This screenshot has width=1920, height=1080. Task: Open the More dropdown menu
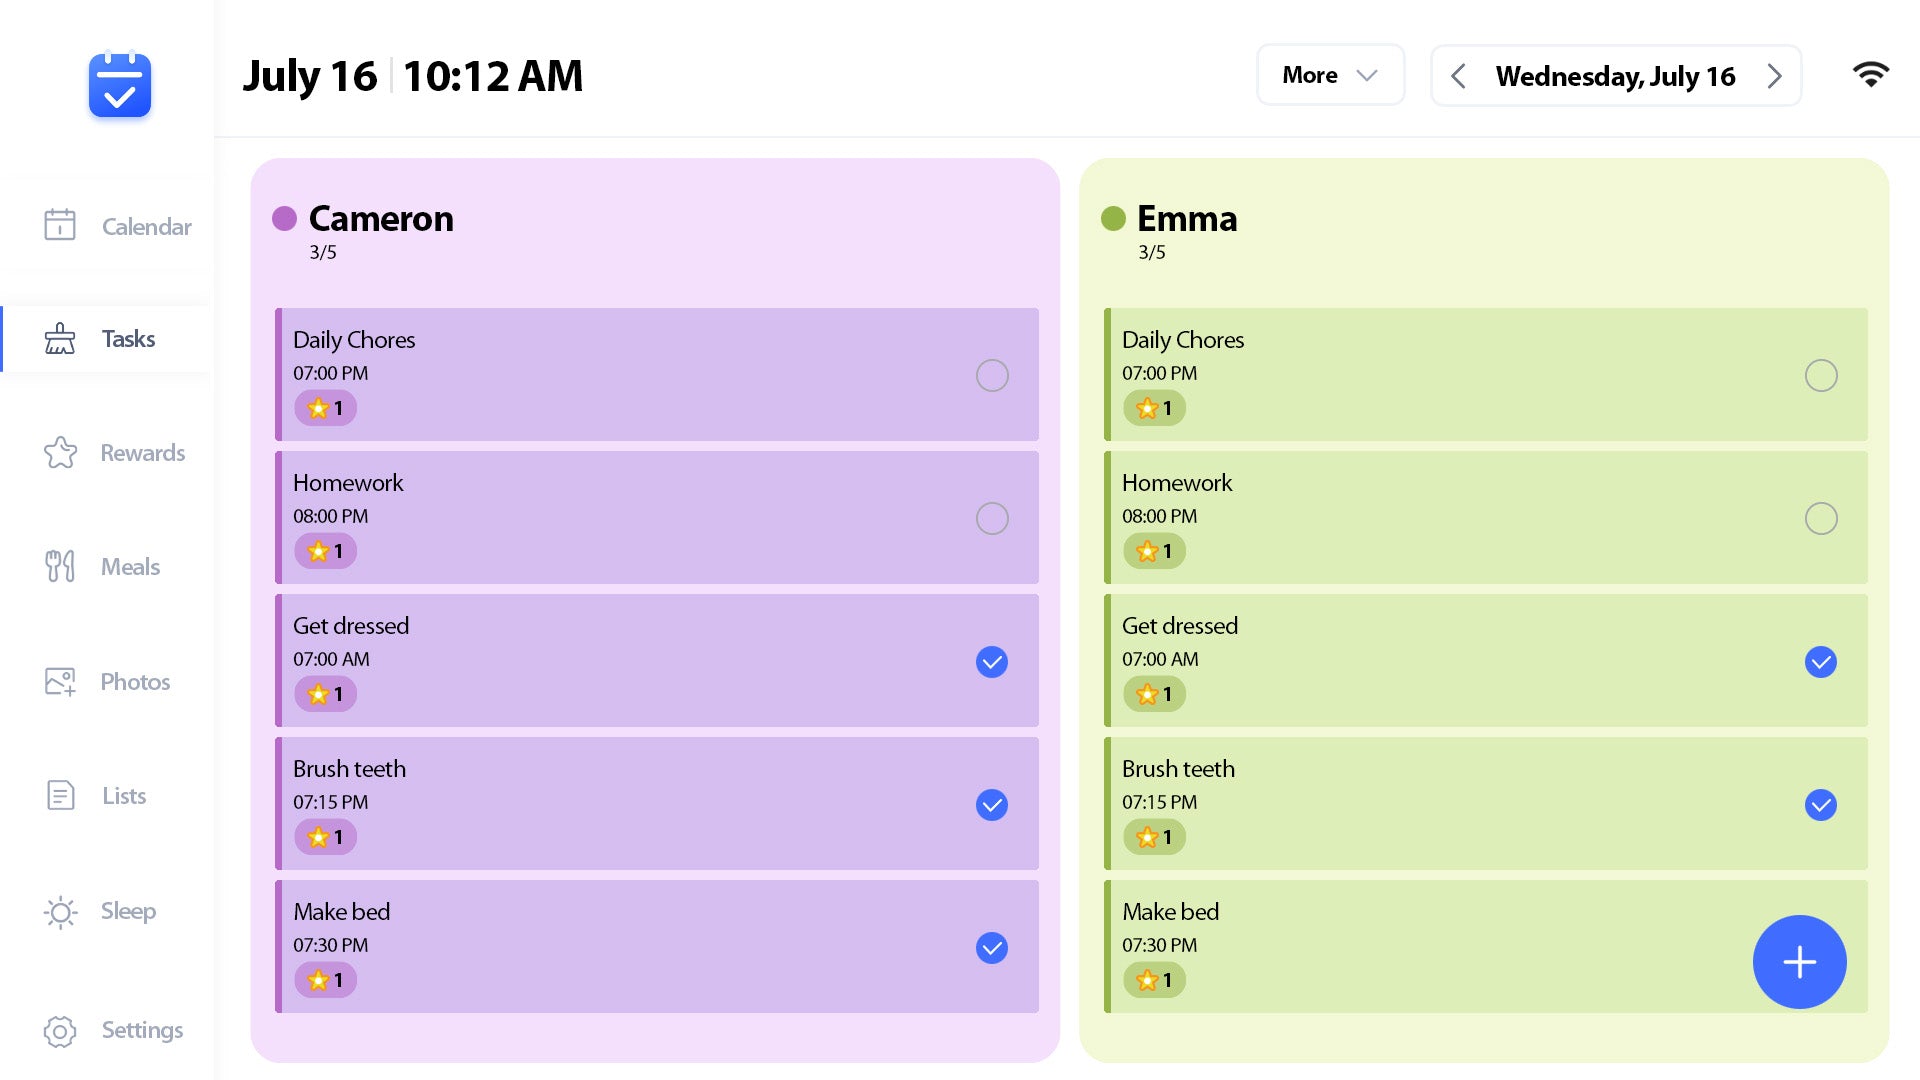tap(1330, 74)
